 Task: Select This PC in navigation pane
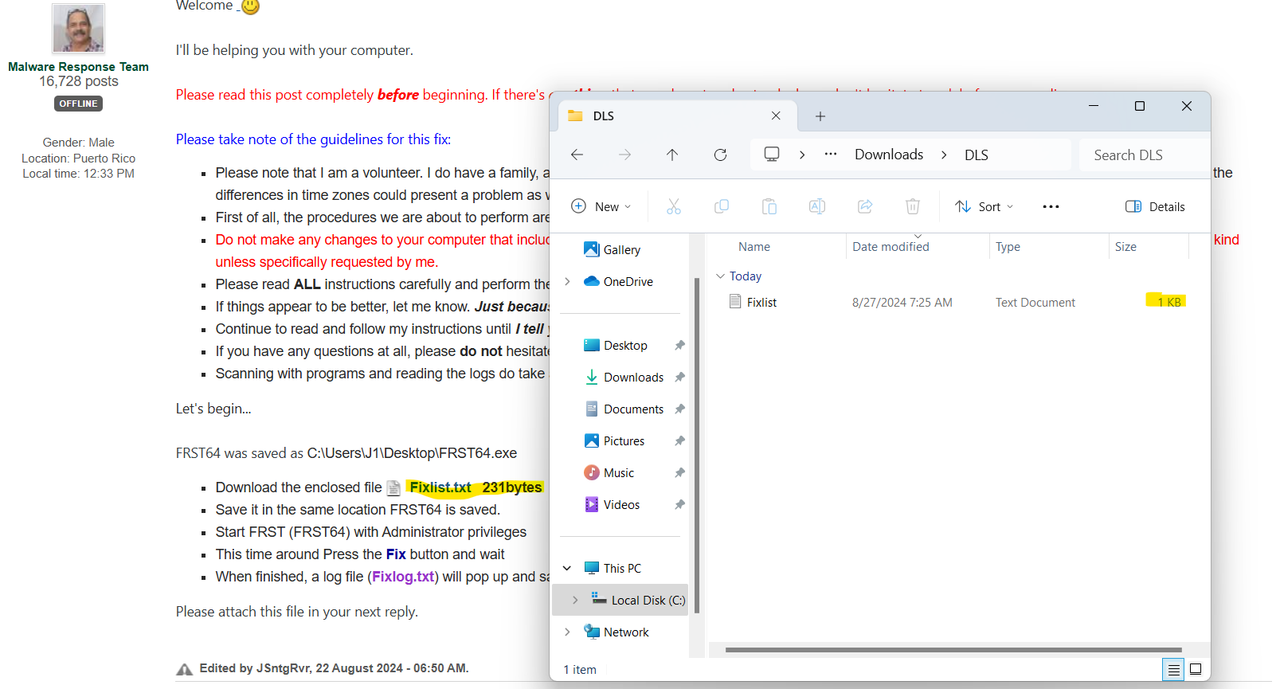612,568
